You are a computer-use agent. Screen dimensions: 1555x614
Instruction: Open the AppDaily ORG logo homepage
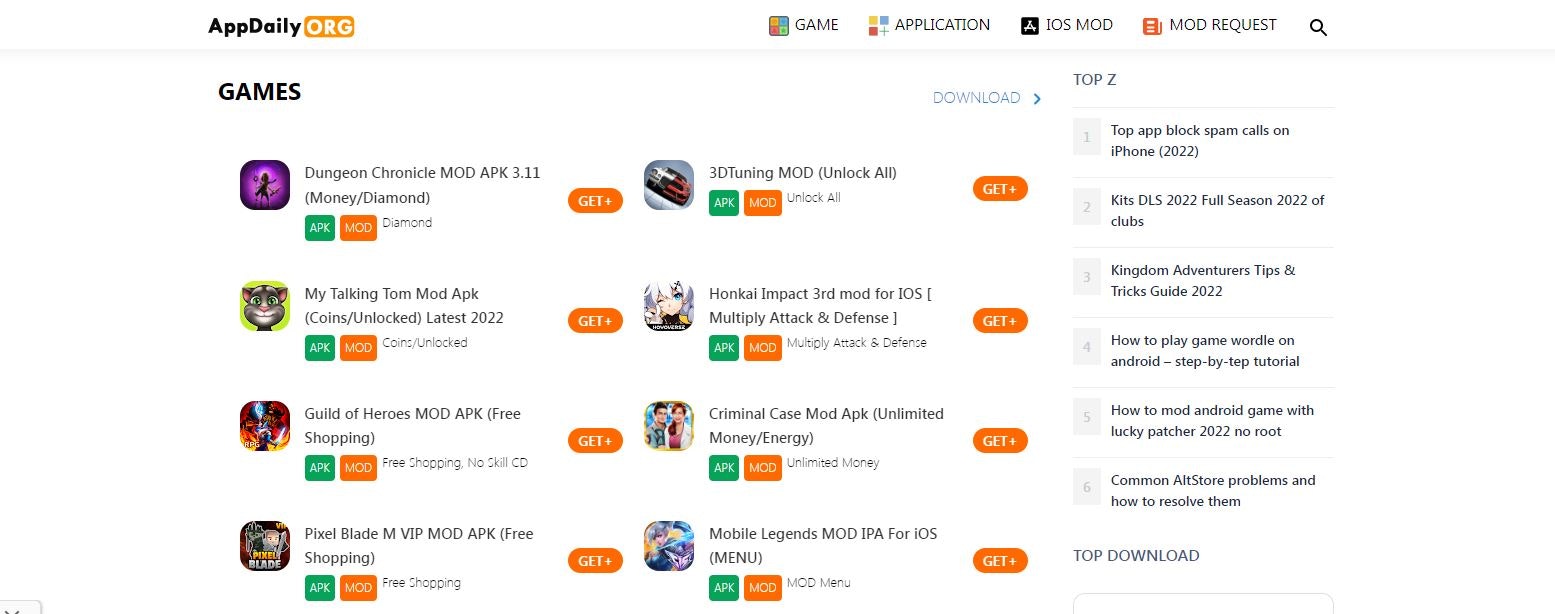click(281, 26)
